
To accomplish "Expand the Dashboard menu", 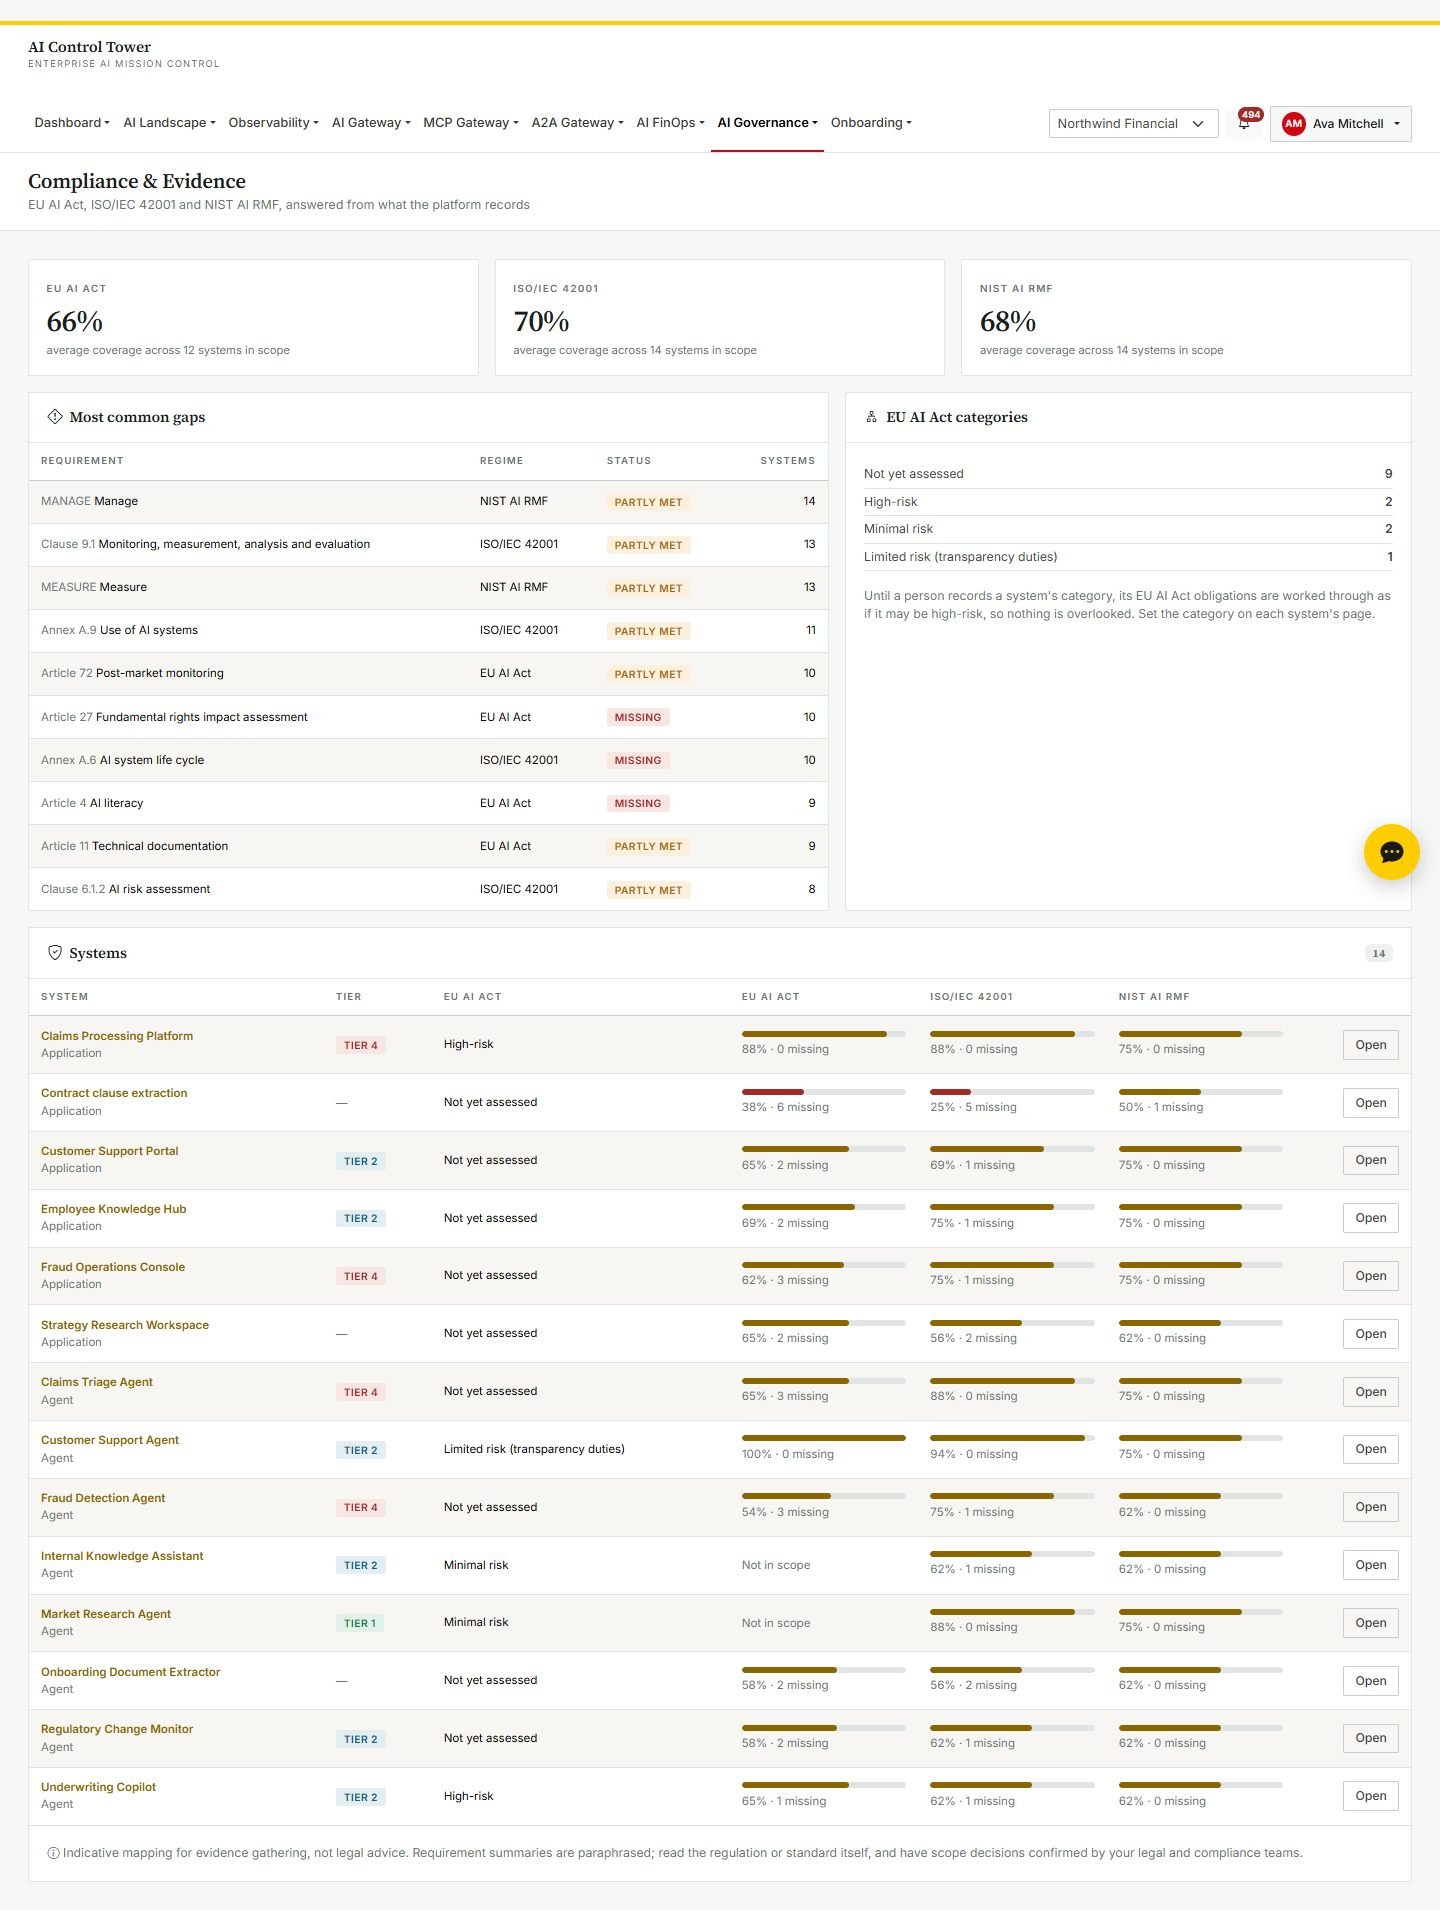I will click(x=72, y=123).
